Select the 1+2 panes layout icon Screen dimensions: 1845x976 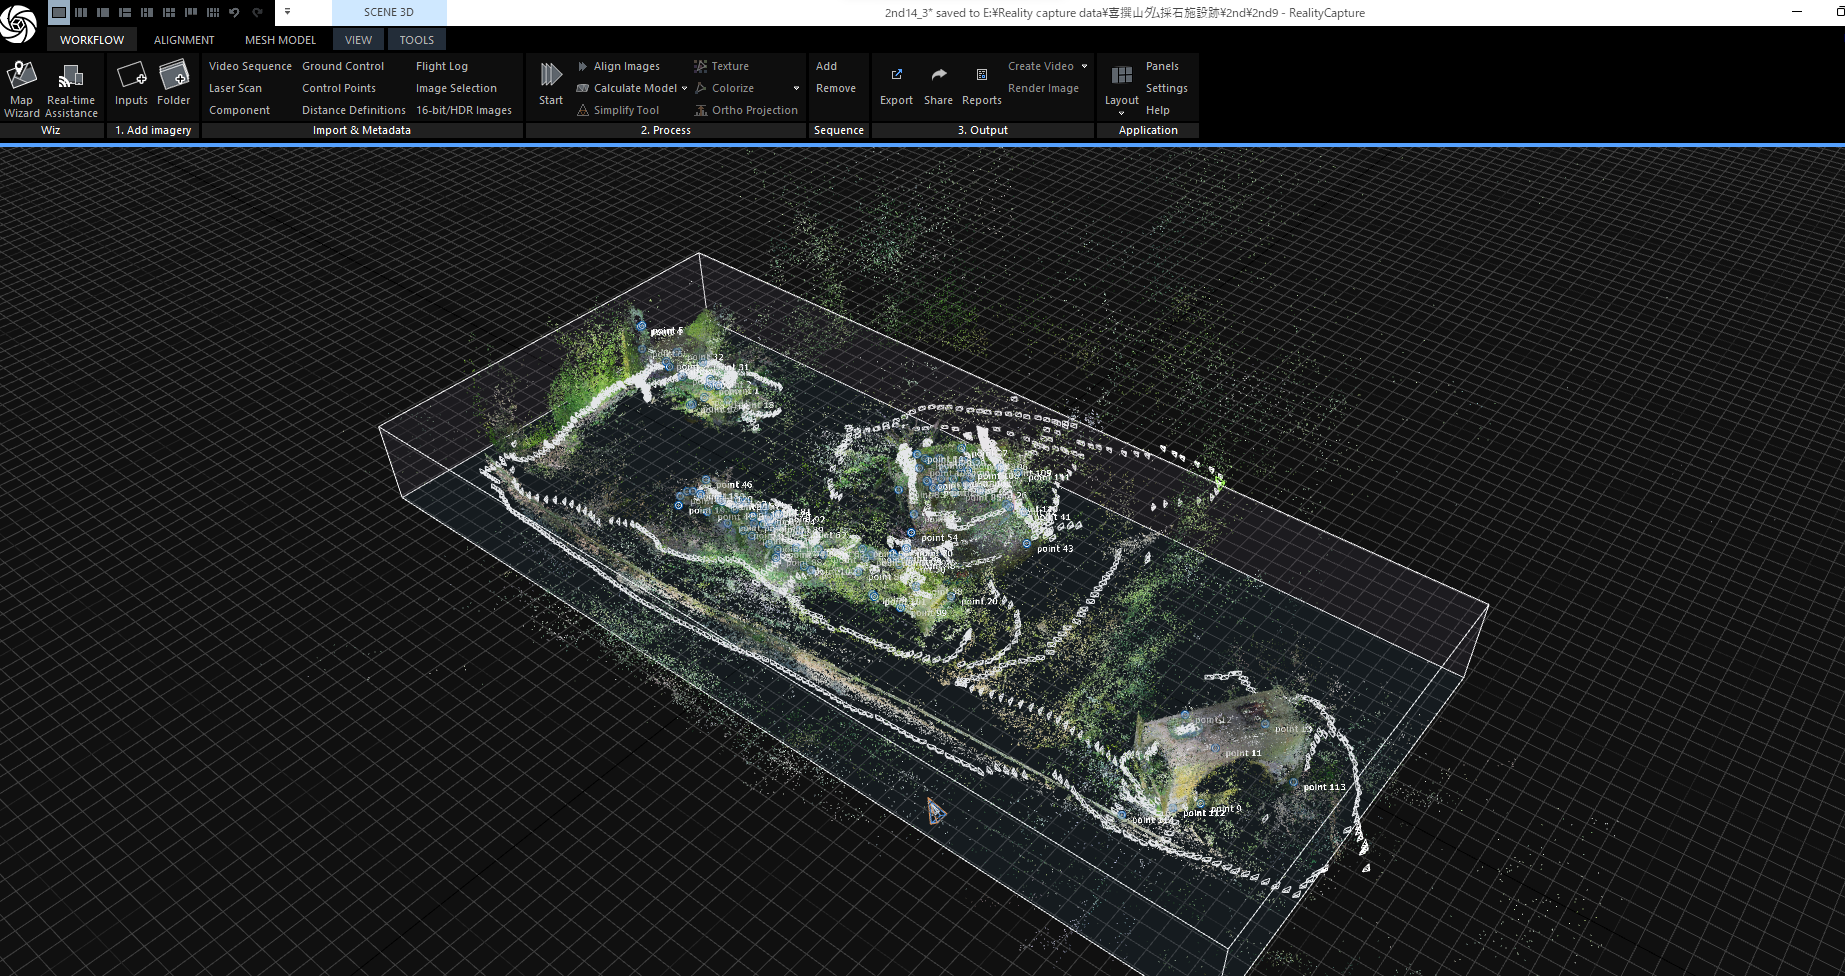[125, 12]
